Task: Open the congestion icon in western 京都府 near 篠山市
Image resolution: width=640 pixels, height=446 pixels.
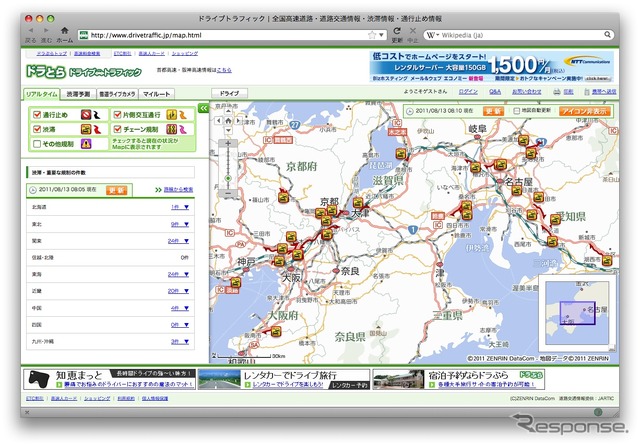Action: click(284, 197)
